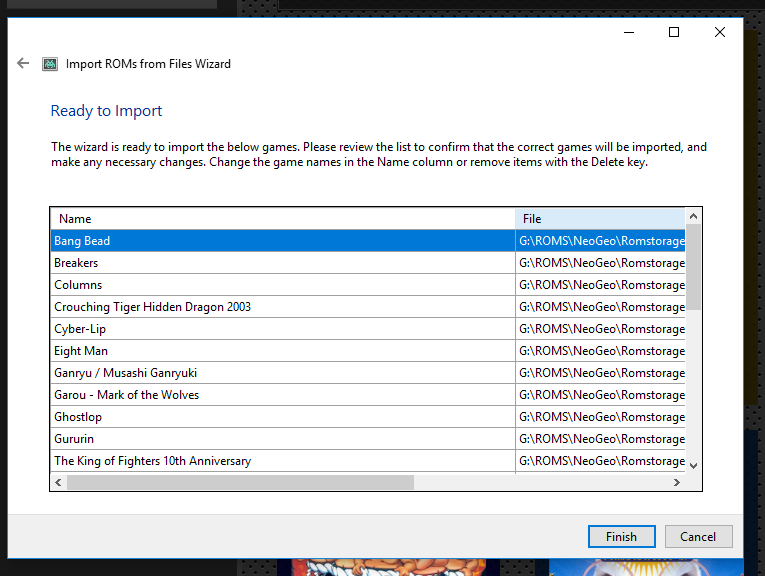Click the horizontal scrollbar thumb
Screen dimensions: 765x576
(x=241, y=482)
